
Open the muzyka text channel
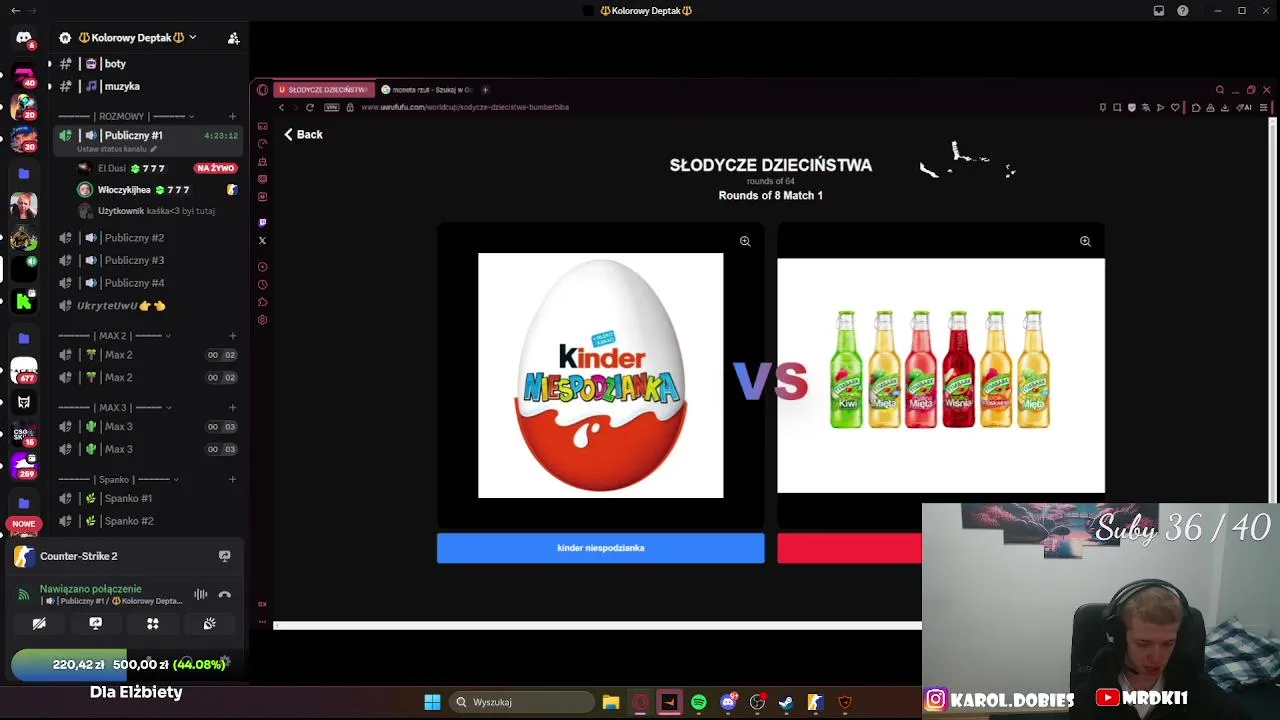point(122,86)
